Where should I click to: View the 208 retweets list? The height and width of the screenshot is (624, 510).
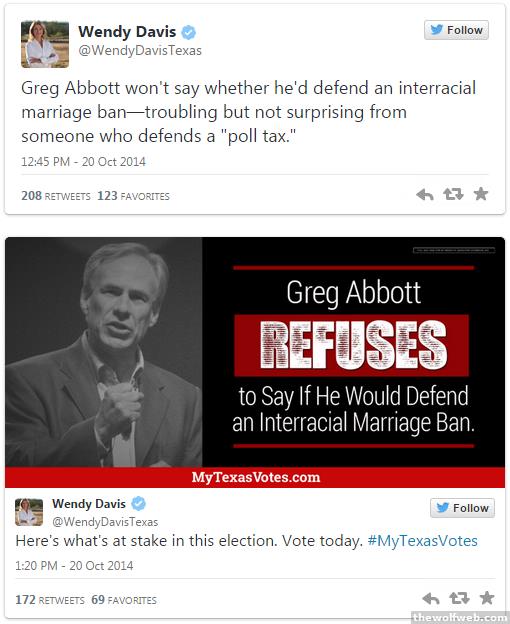(x=56, y=196)
